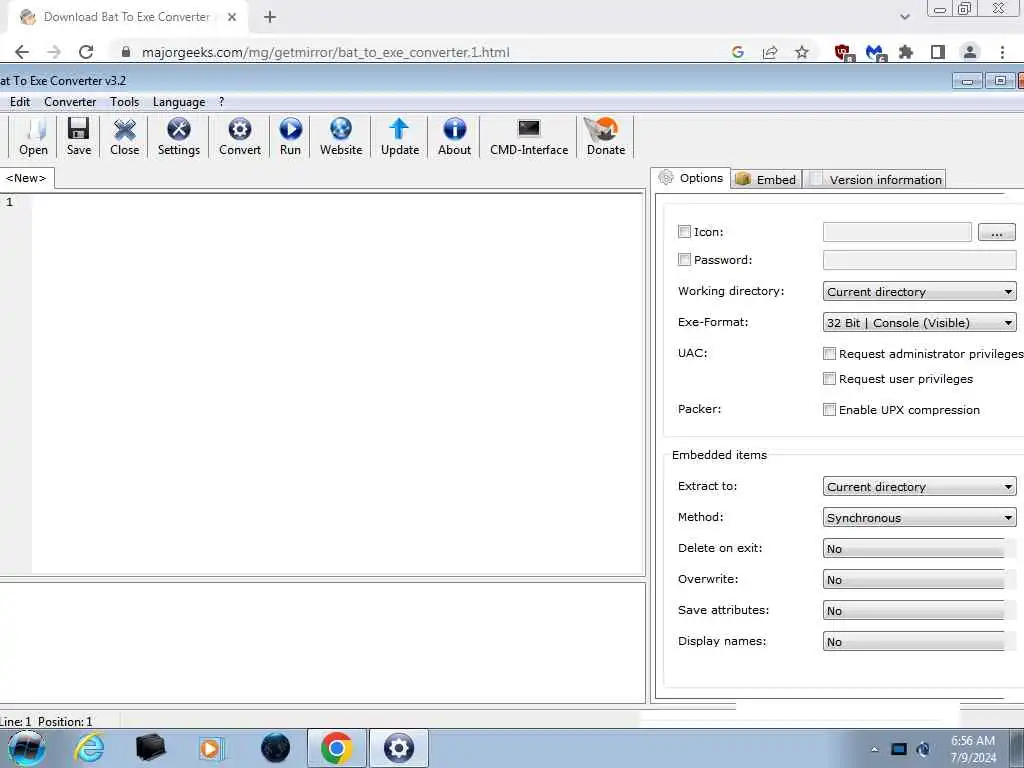Image resolution: width=1024 pixels, height=768 pixels.
Task: Open the Donate toolbar icon
Action: 605,136
